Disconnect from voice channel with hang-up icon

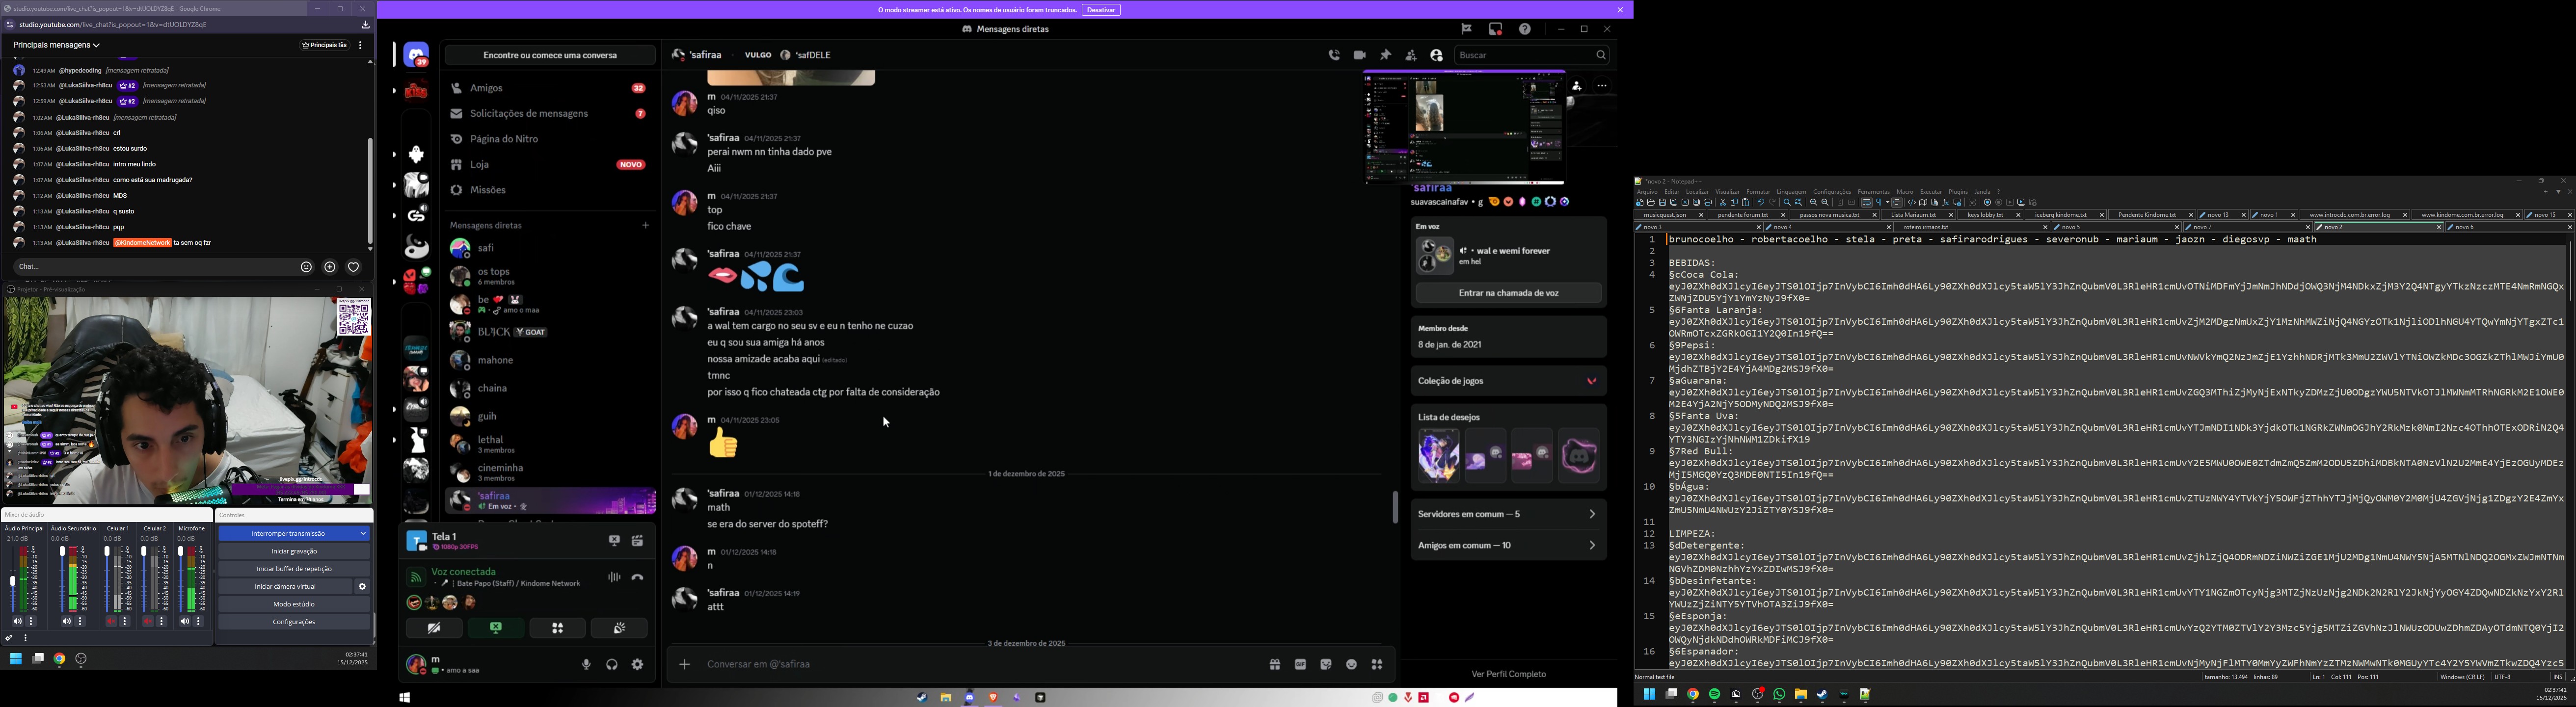point(638,578)
